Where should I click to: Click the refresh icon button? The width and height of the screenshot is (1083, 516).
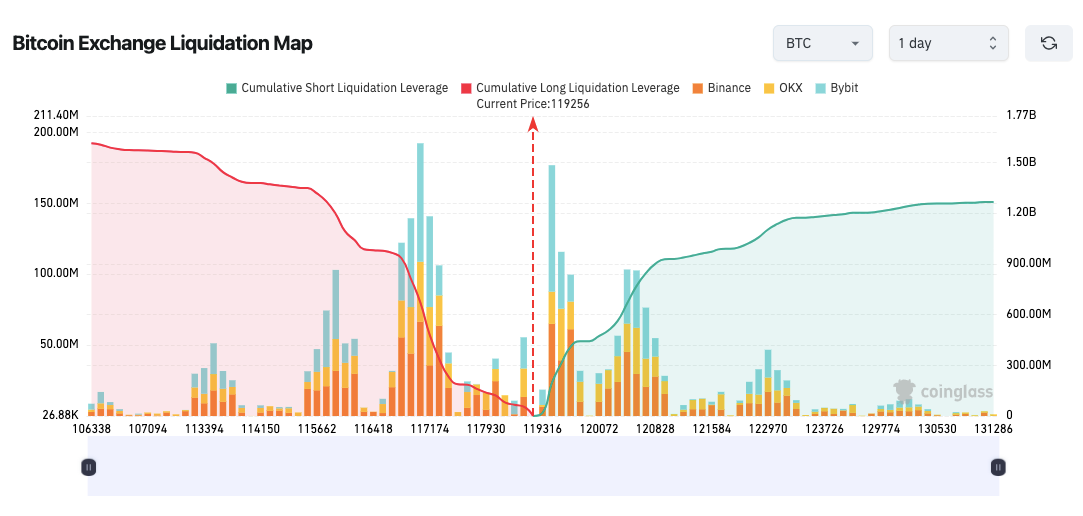click(1049, 43)
